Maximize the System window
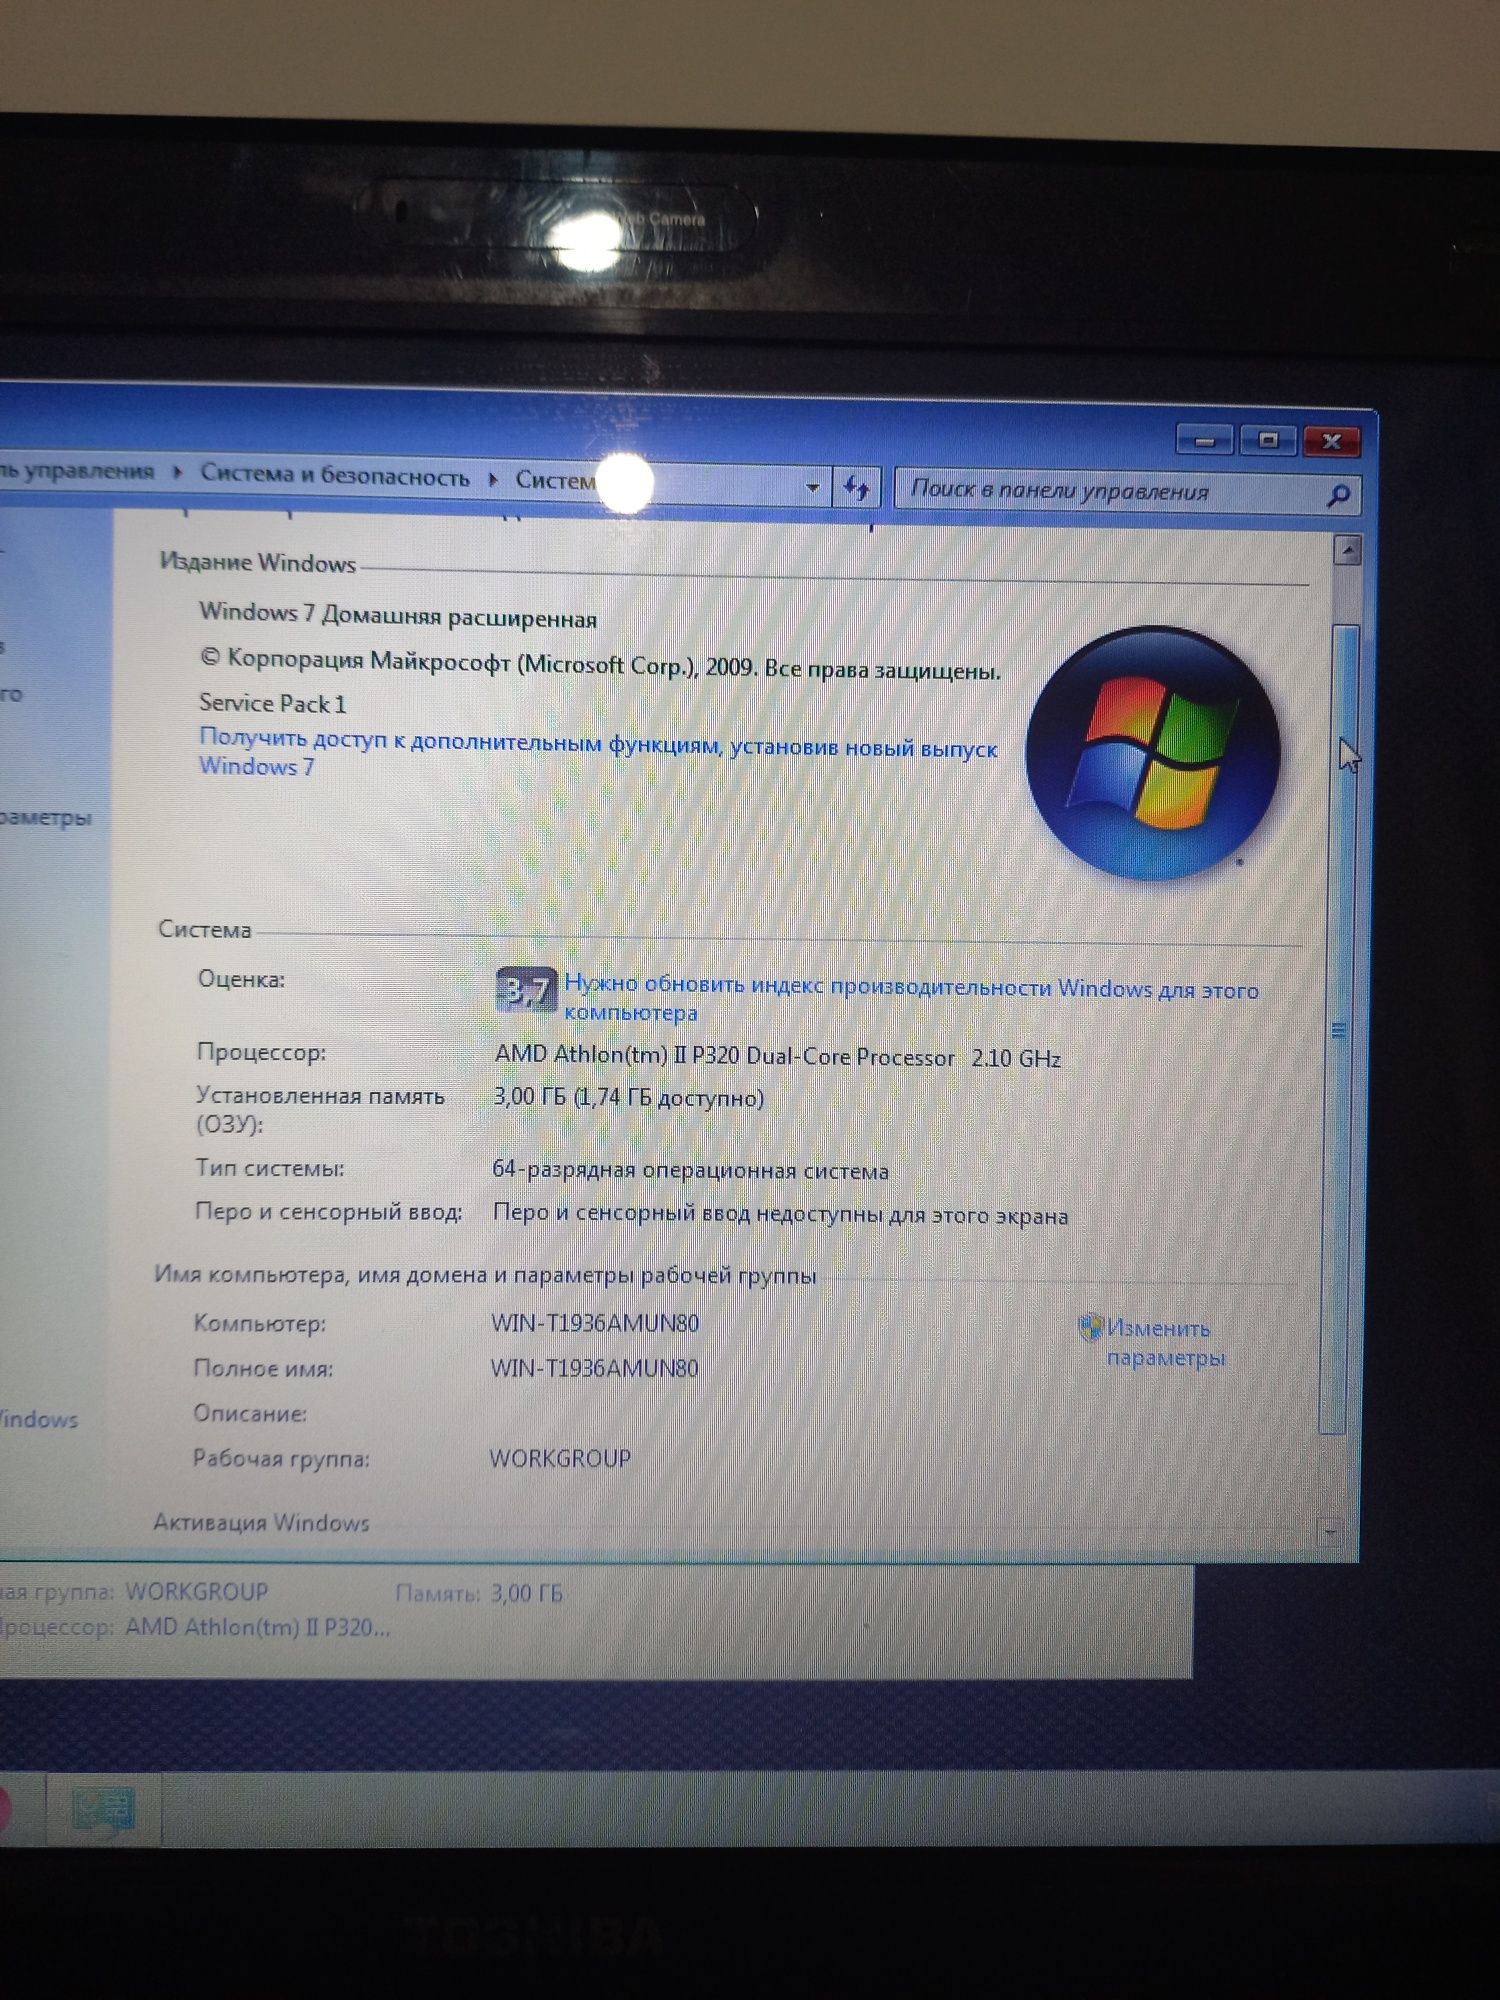1500x2000 pixels. tap(1268, 440)
